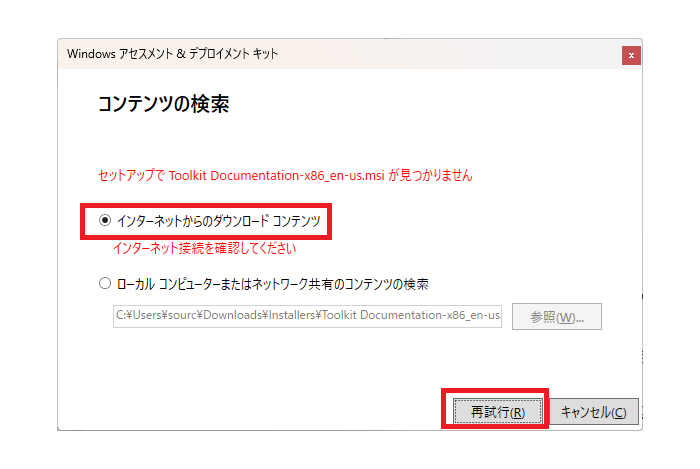The height and width of the screenshot is (469, 700).
Task: Select the ローカル コンピューター content search radio button
Action: tap(105, 284)
